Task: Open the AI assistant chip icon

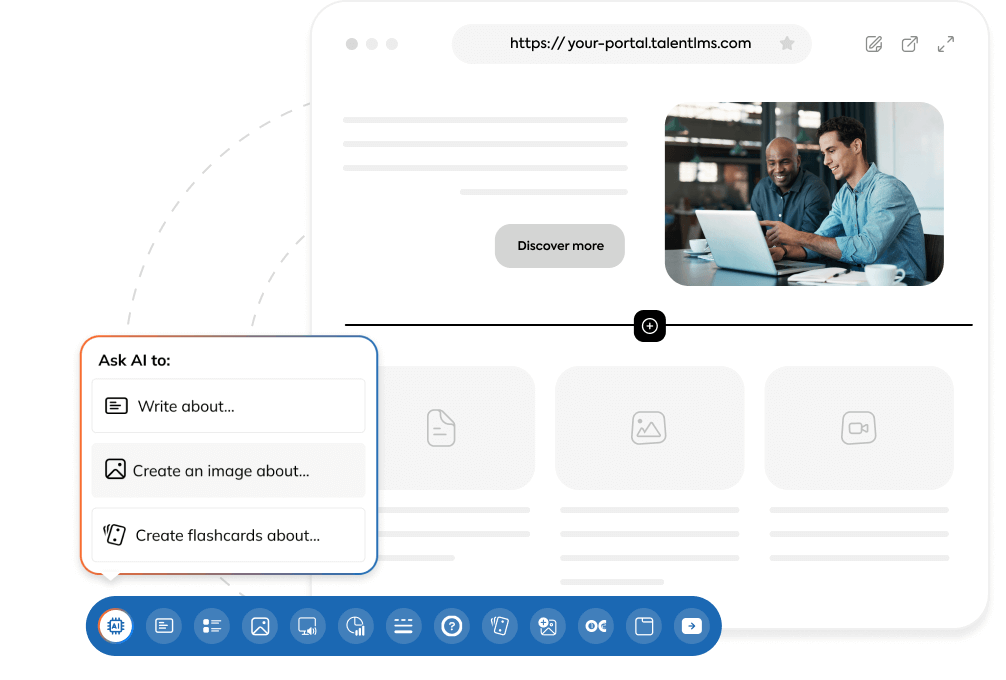Action: click(115, 626)
